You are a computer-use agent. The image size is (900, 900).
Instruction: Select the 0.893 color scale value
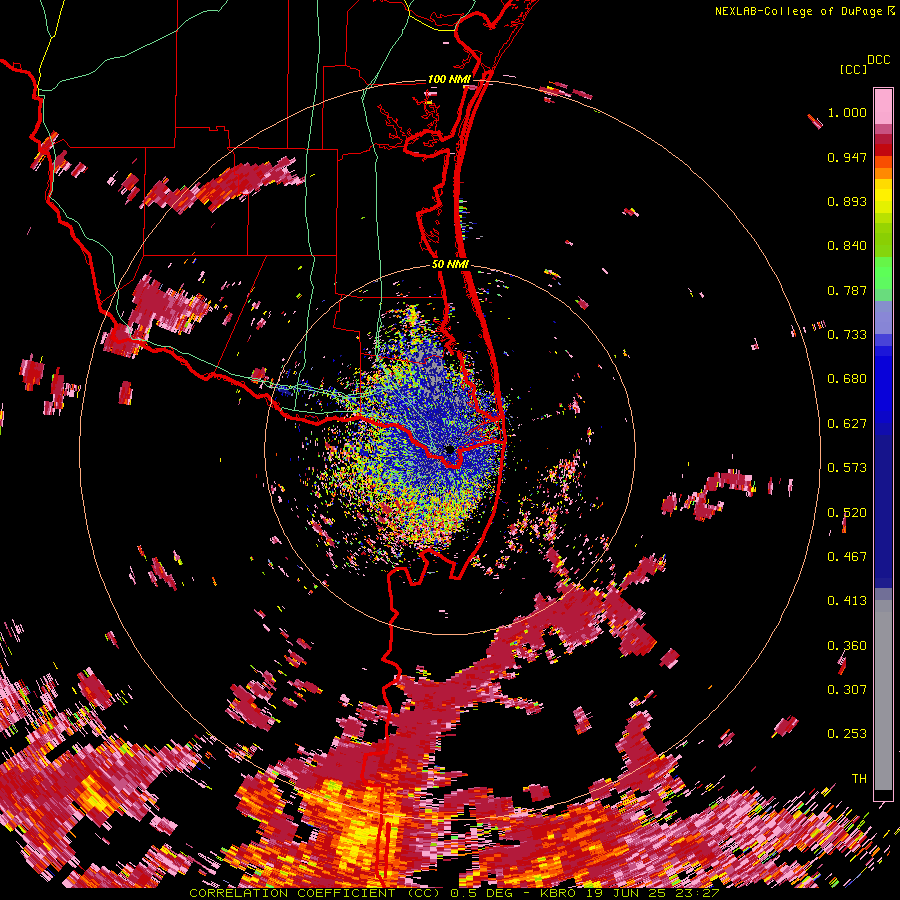point(847,201)
